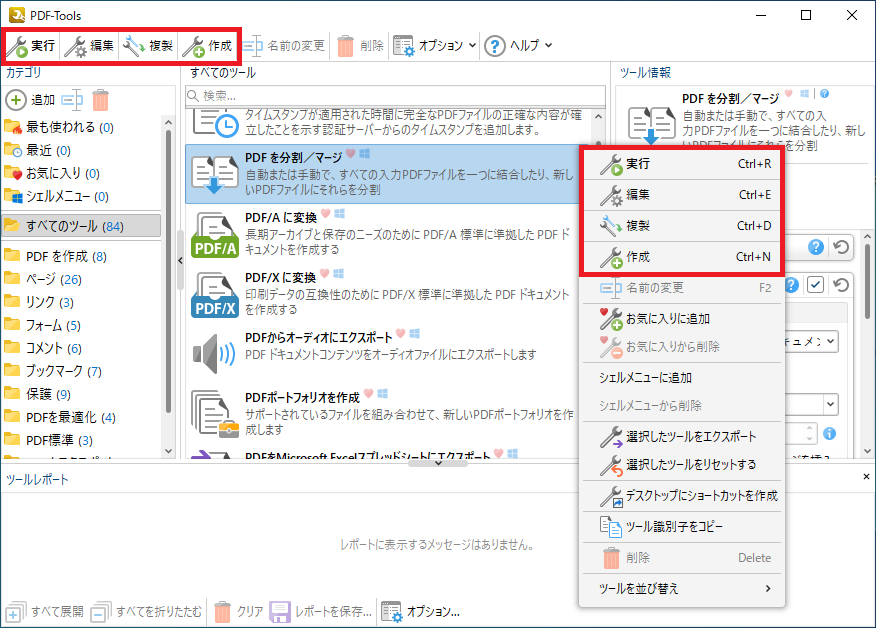Open the ヘルプ dropdown menu
Image resolution: width=876 pixels, height=628 pixels.
(518, 46)
